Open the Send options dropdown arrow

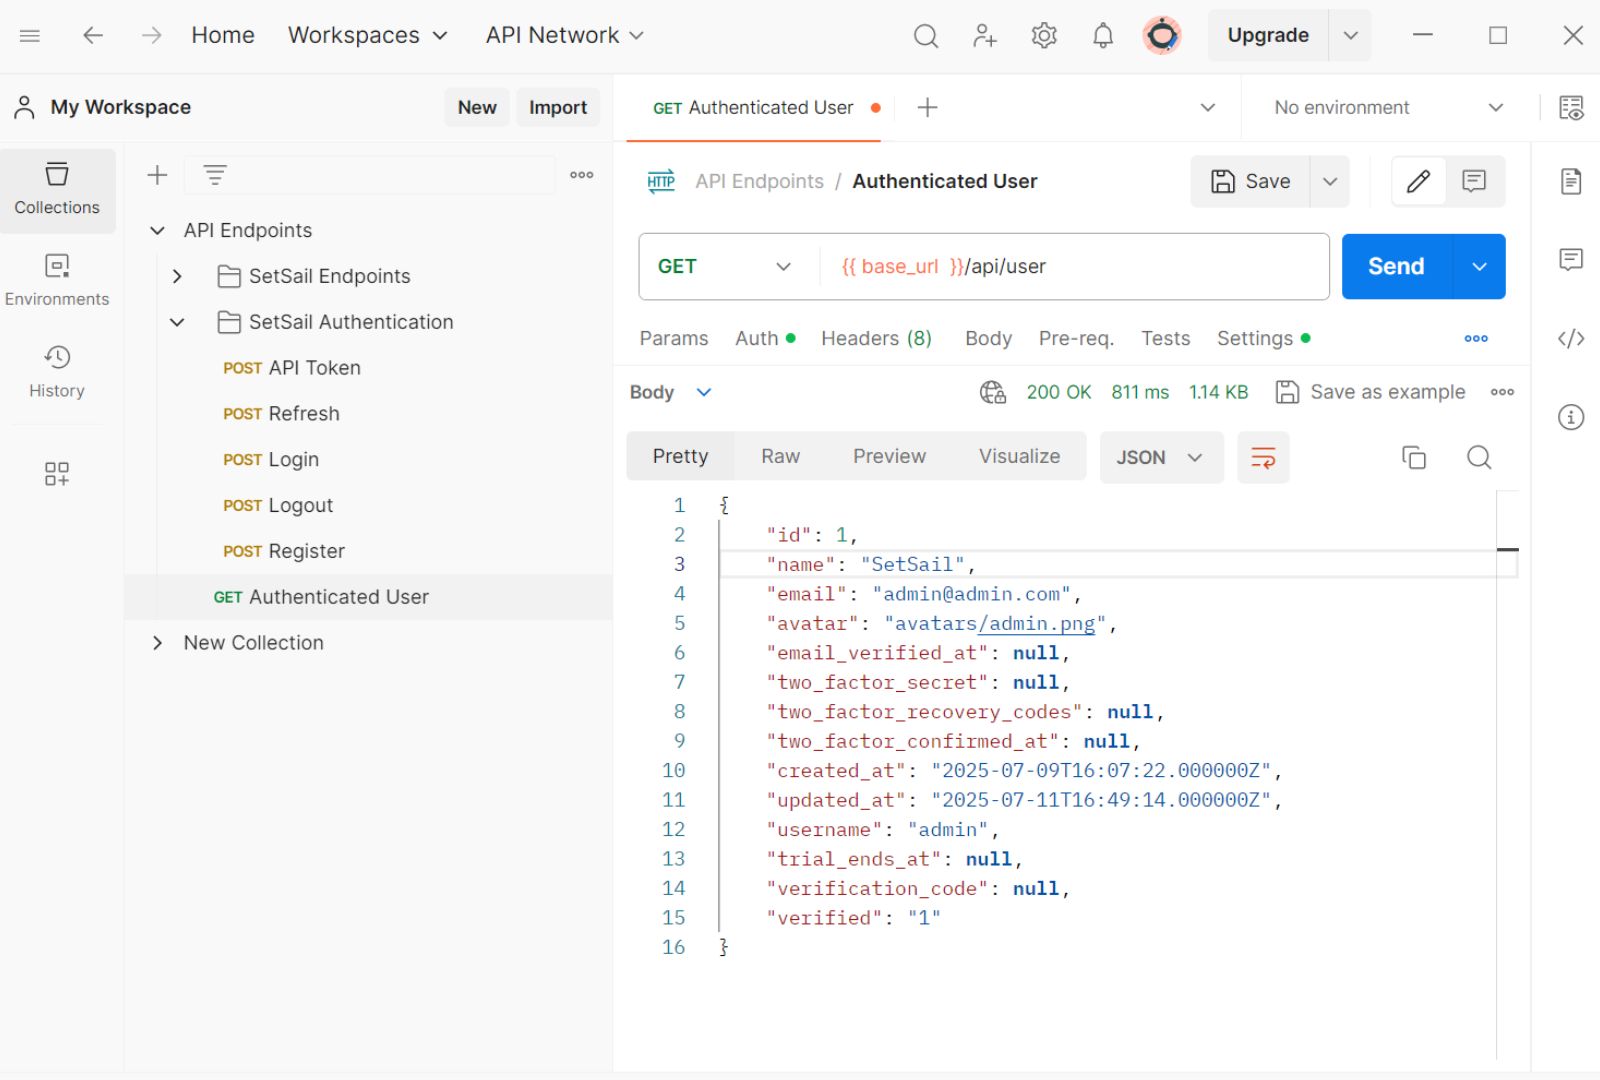(x=1479, y=267)
